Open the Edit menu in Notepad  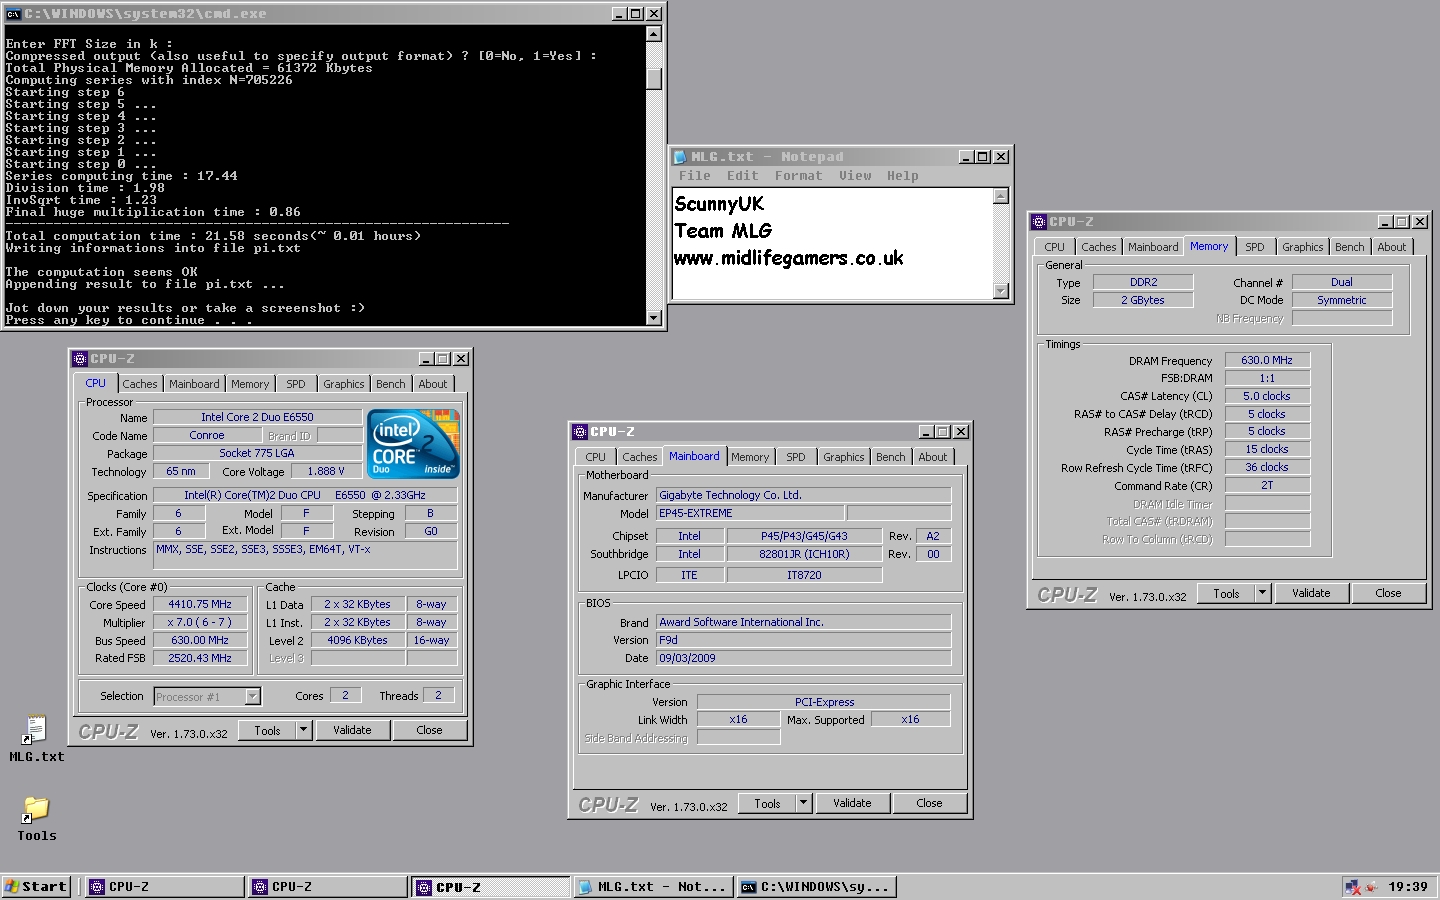(x=742, y=176)
